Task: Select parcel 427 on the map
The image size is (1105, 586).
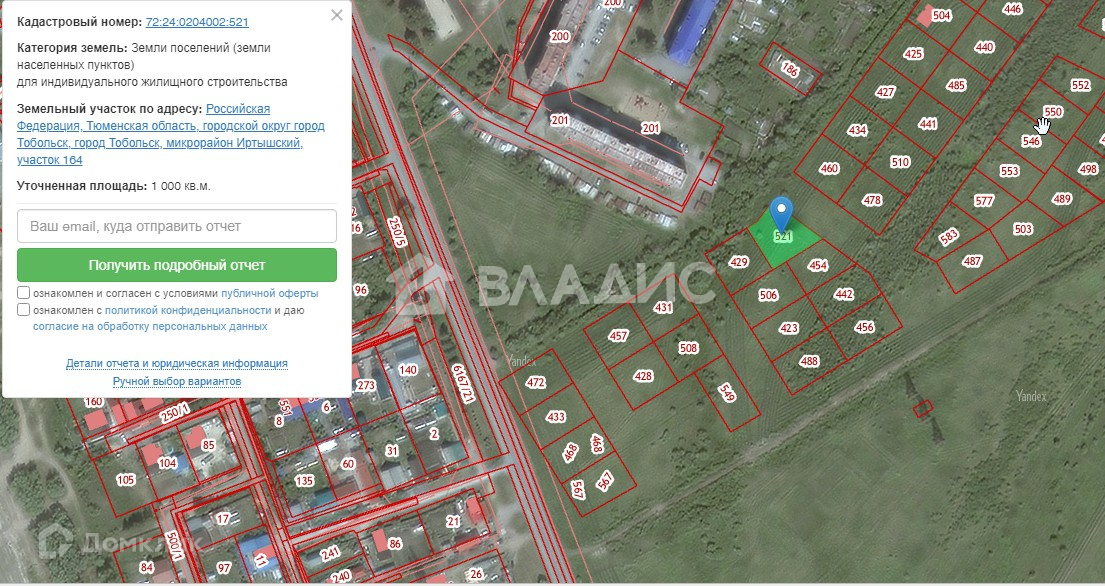Action: pyautogui.click(x=885, y=92)
